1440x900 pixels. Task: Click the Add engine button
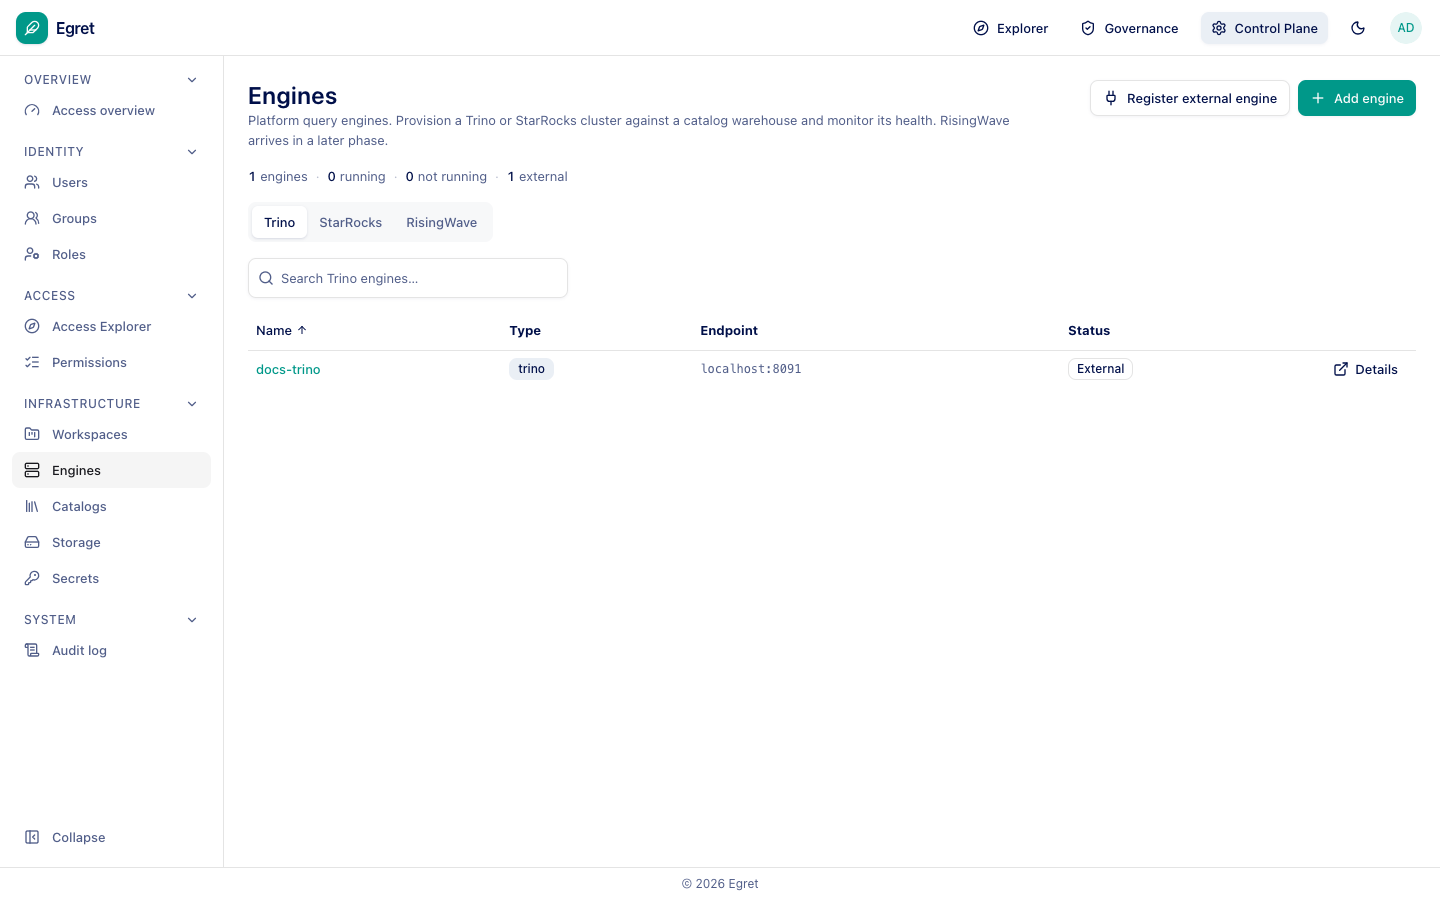coord(1357,98)
